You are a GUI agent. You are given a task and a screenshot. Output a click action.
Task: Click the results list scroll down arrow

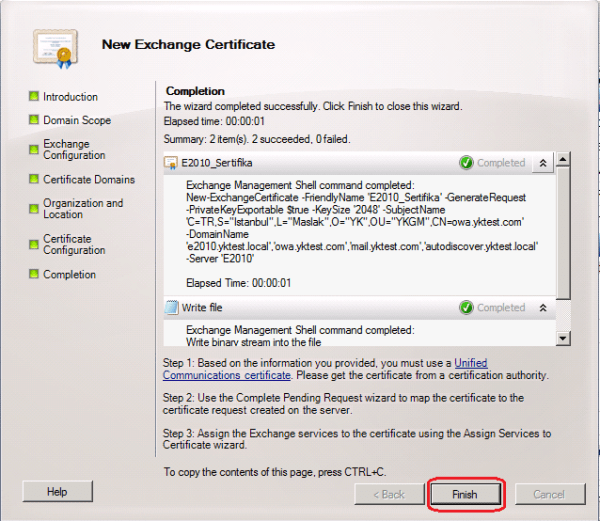(x=563, y=338)
